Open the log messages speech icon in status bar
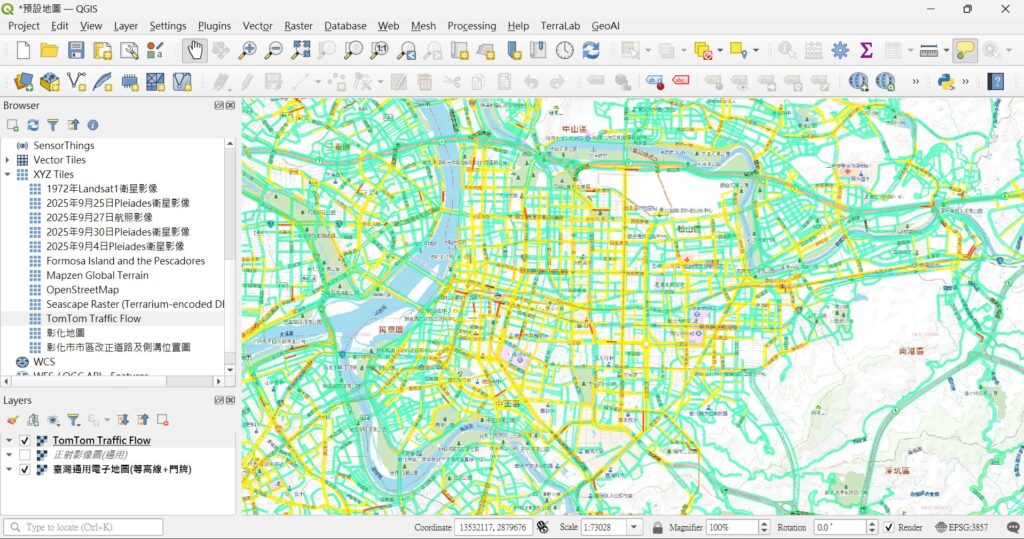This screenshot has height=539, width=1024. click(1013, 527)
